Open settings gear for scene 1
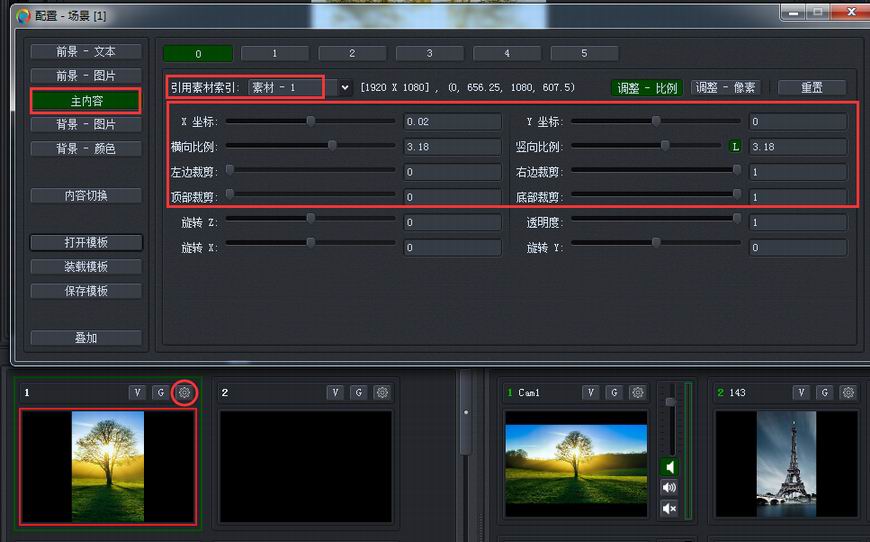The height and width of the screenshot is (542, 870). [184, 393]
